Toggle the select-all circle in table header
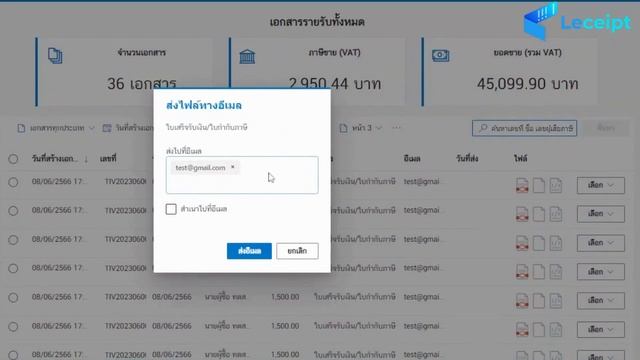Image resolution: width=640 pixels, height=360 pixels. tap(13, 159)
